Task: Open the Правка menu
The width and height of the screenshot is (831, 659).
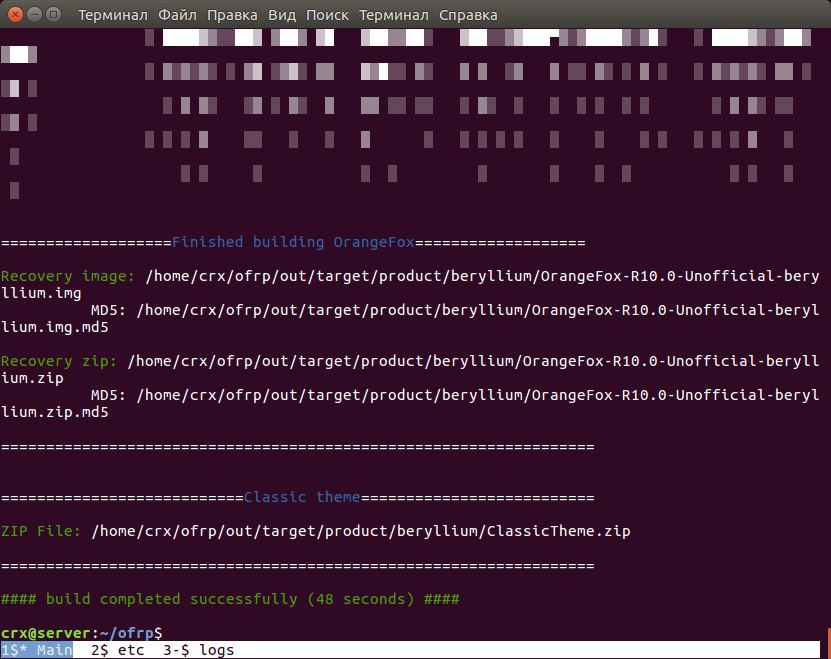Action: point(232,15)
